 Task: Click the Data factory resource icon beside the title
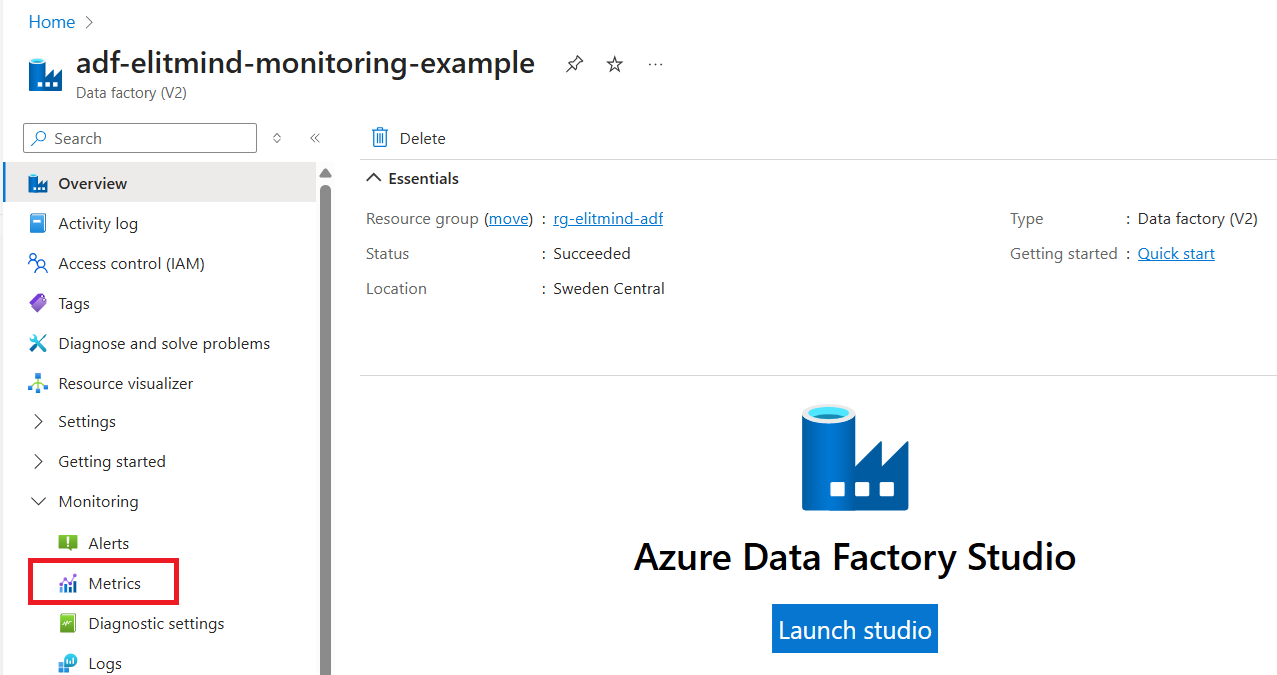pos(44,75)
